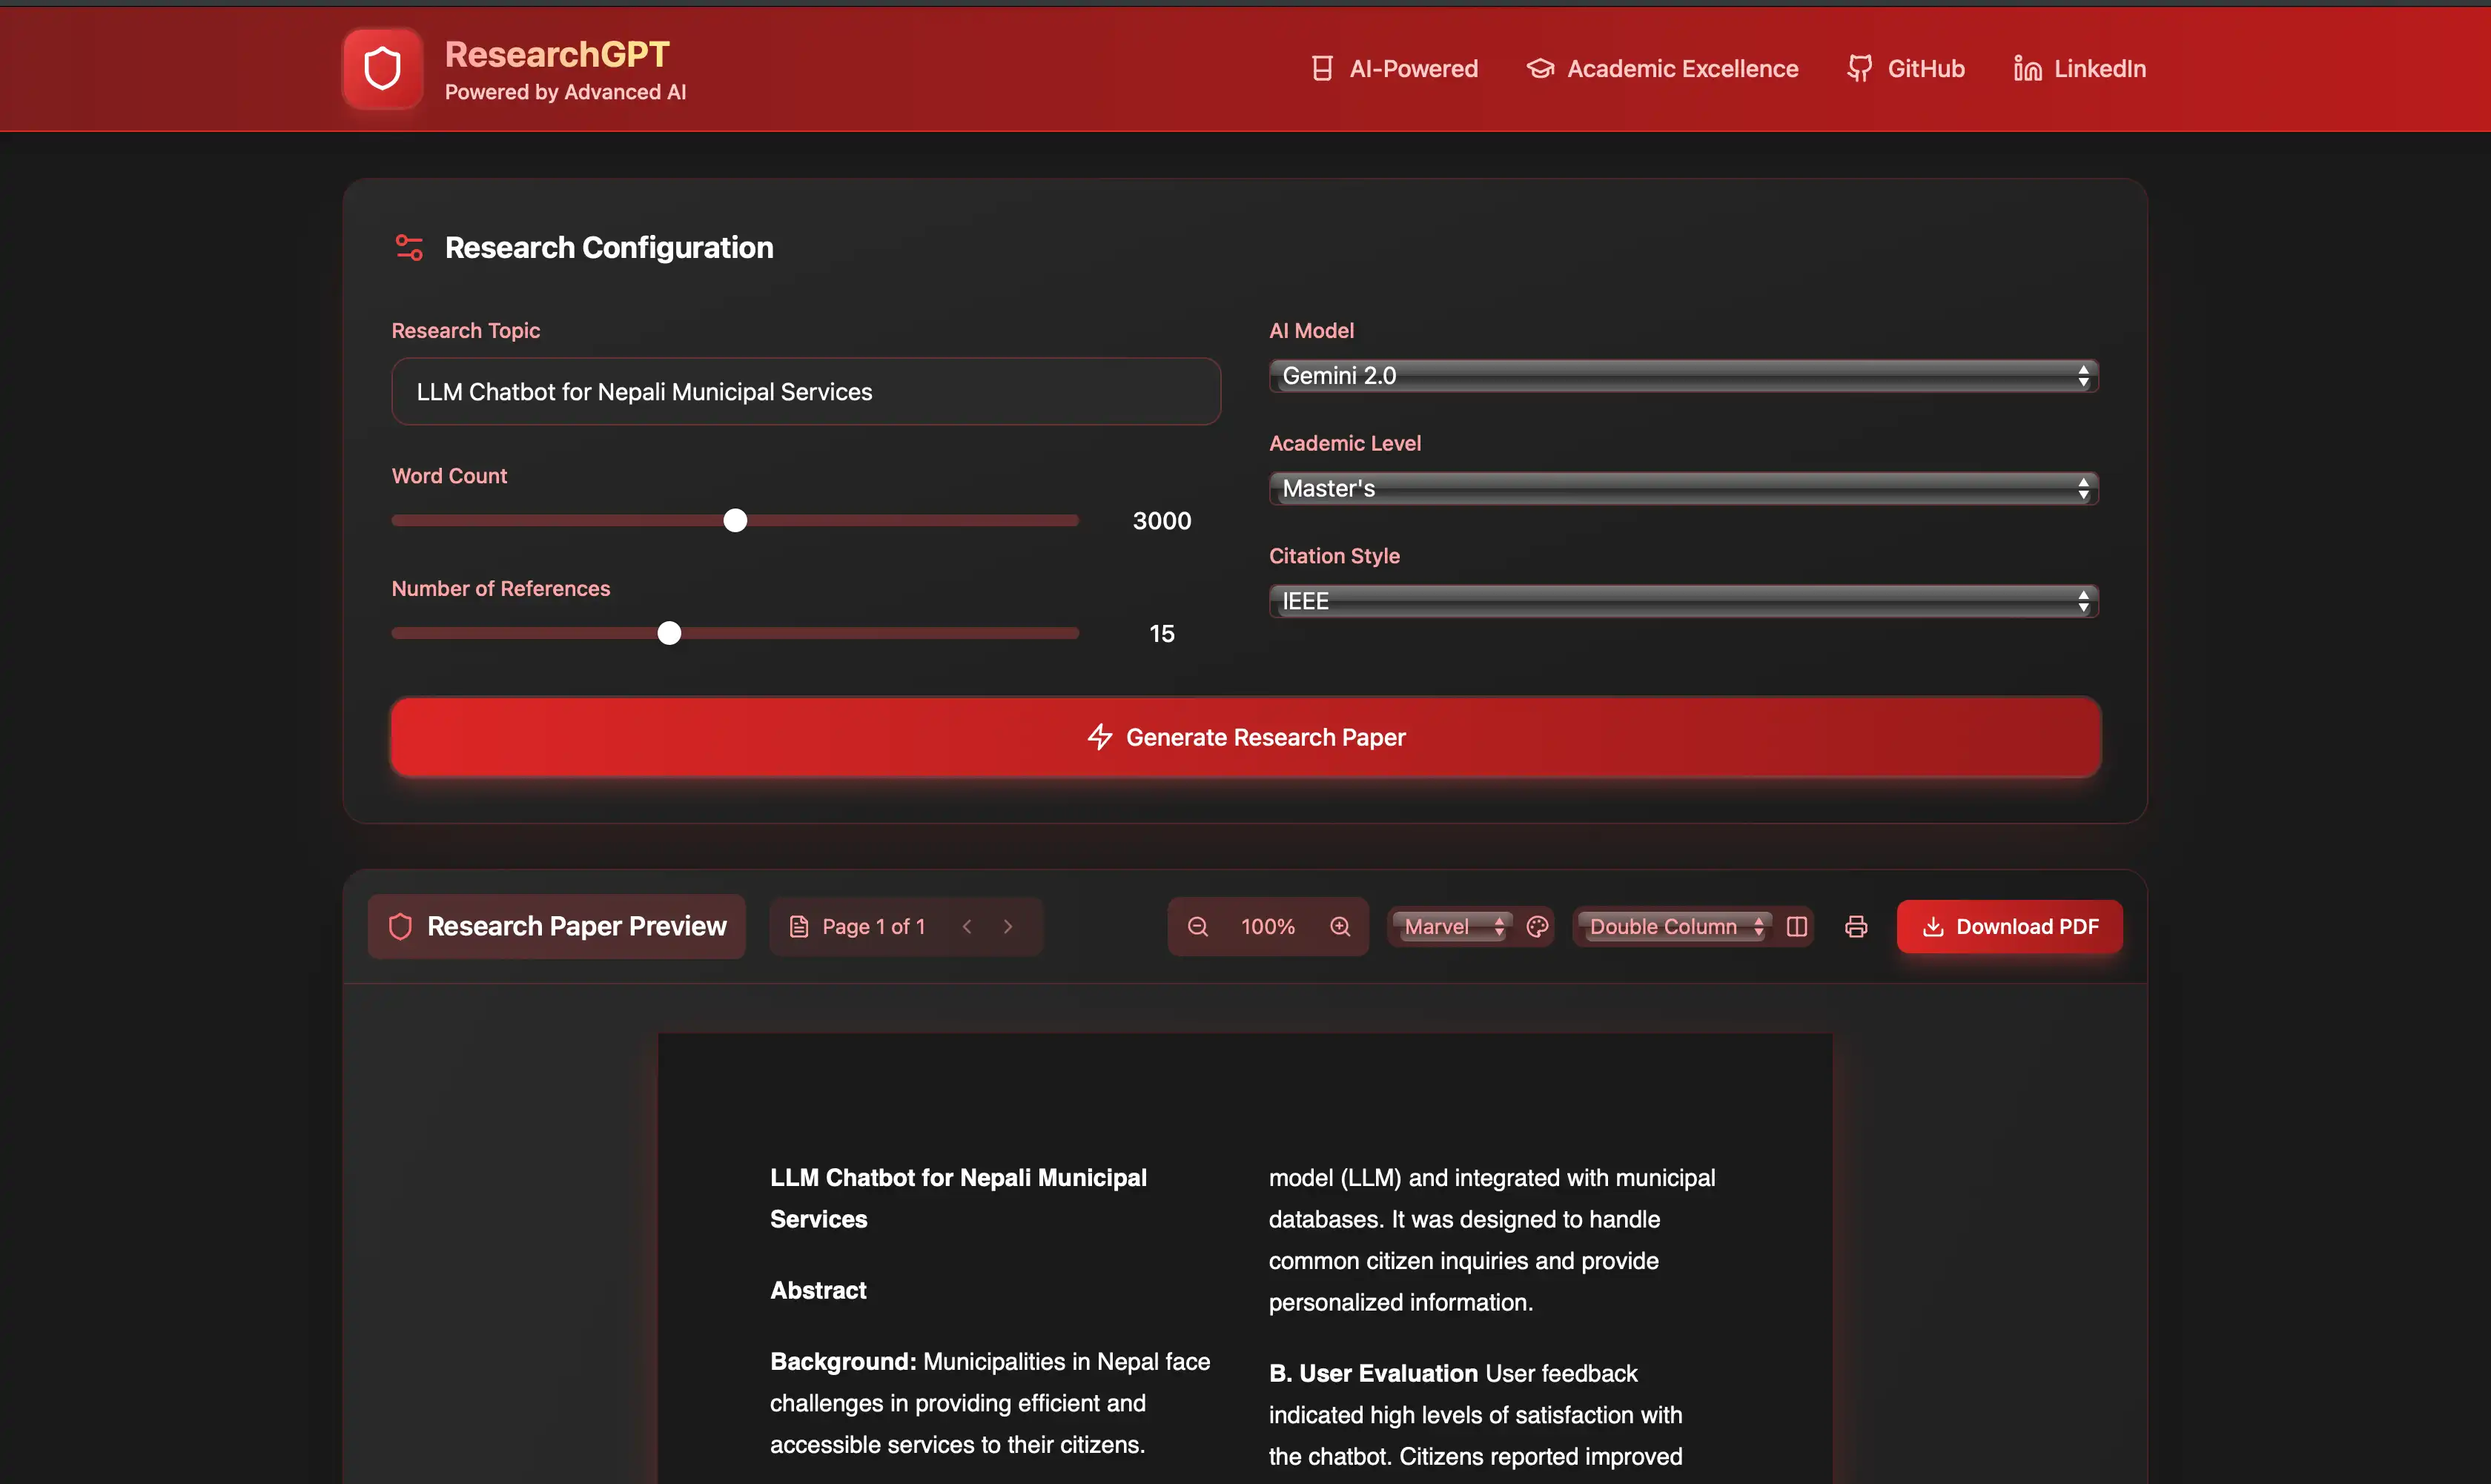Open the LinkedIn link in header

2080,69
